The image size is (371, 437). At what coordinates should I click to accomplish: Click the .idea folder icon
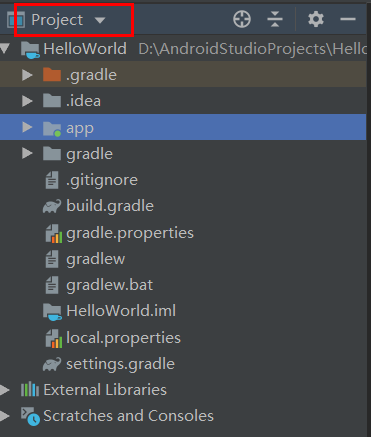(x=52, y=100)
